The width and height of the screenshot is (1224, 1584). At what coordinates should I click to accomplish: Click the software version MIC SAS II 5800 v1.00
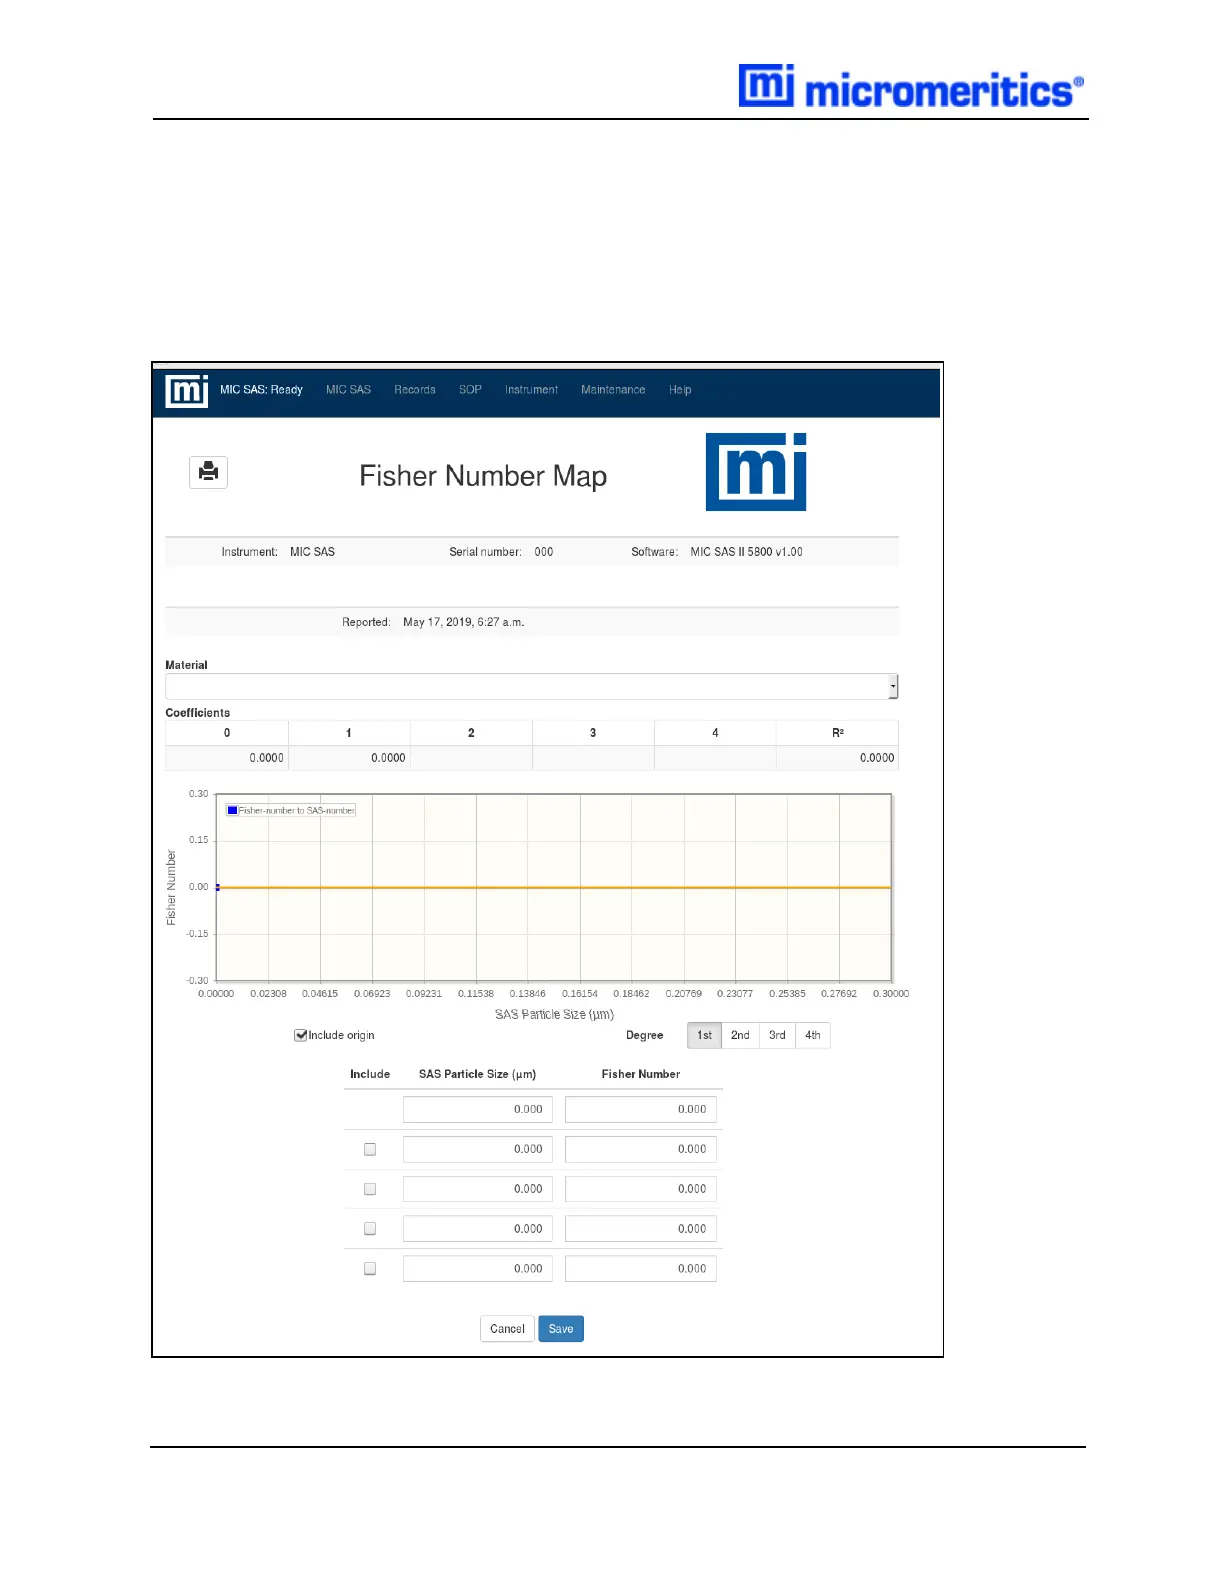pyautogui.click(x=746, y=552)
